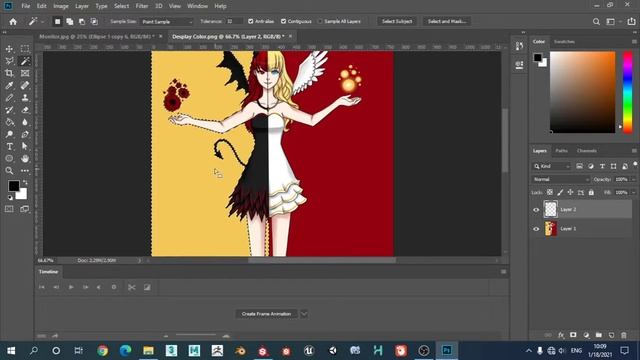The height and width of the screenshot is (360, 640).
Task: Toggle lock all padlock icon
Action: 591,192
